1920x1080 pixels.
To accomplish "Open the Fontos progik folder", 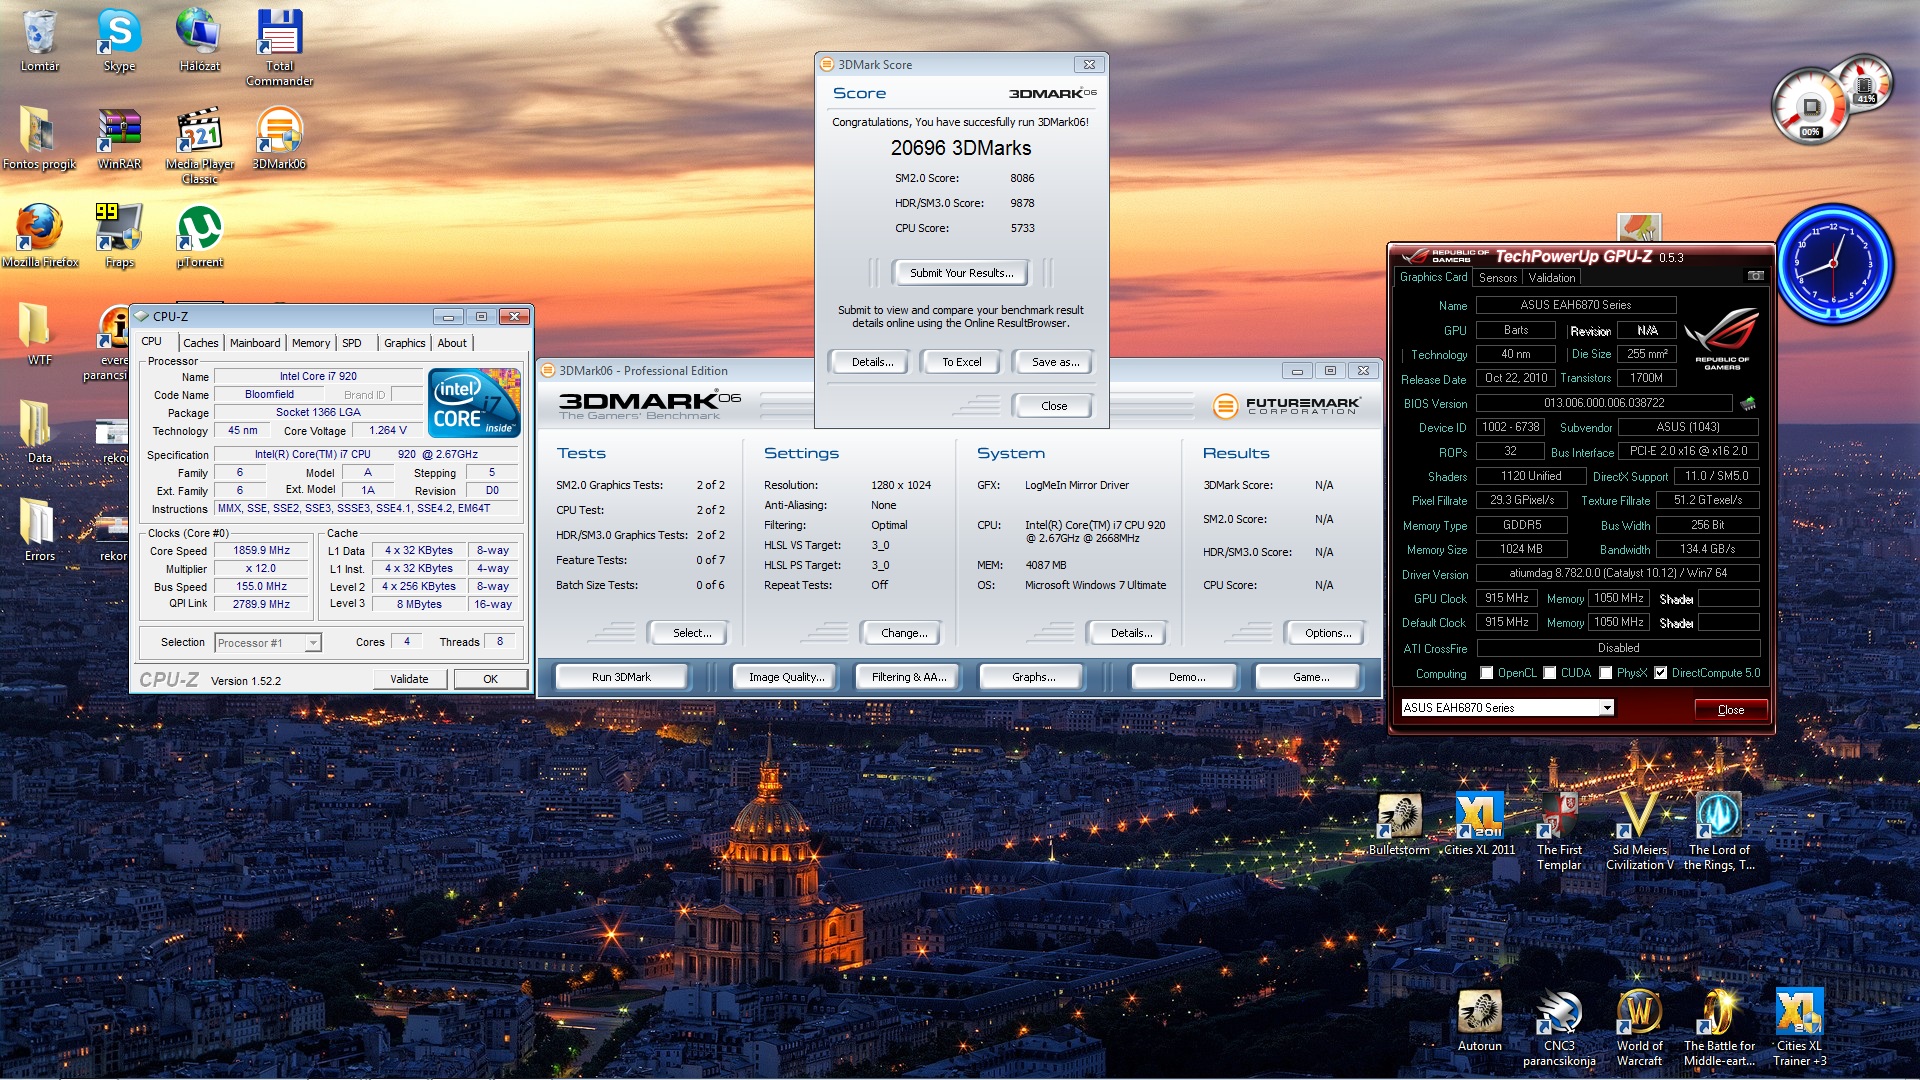I will click(40, 138).
